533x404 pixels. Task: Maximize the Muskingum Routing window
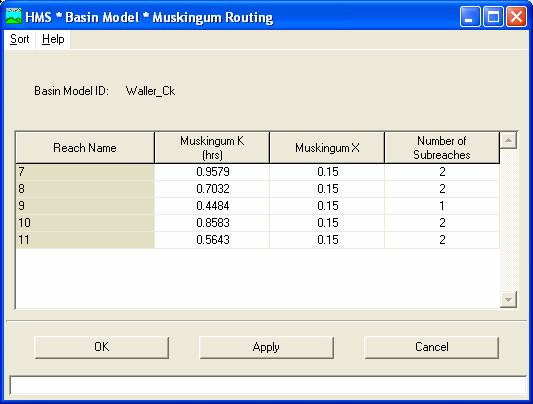493,16
